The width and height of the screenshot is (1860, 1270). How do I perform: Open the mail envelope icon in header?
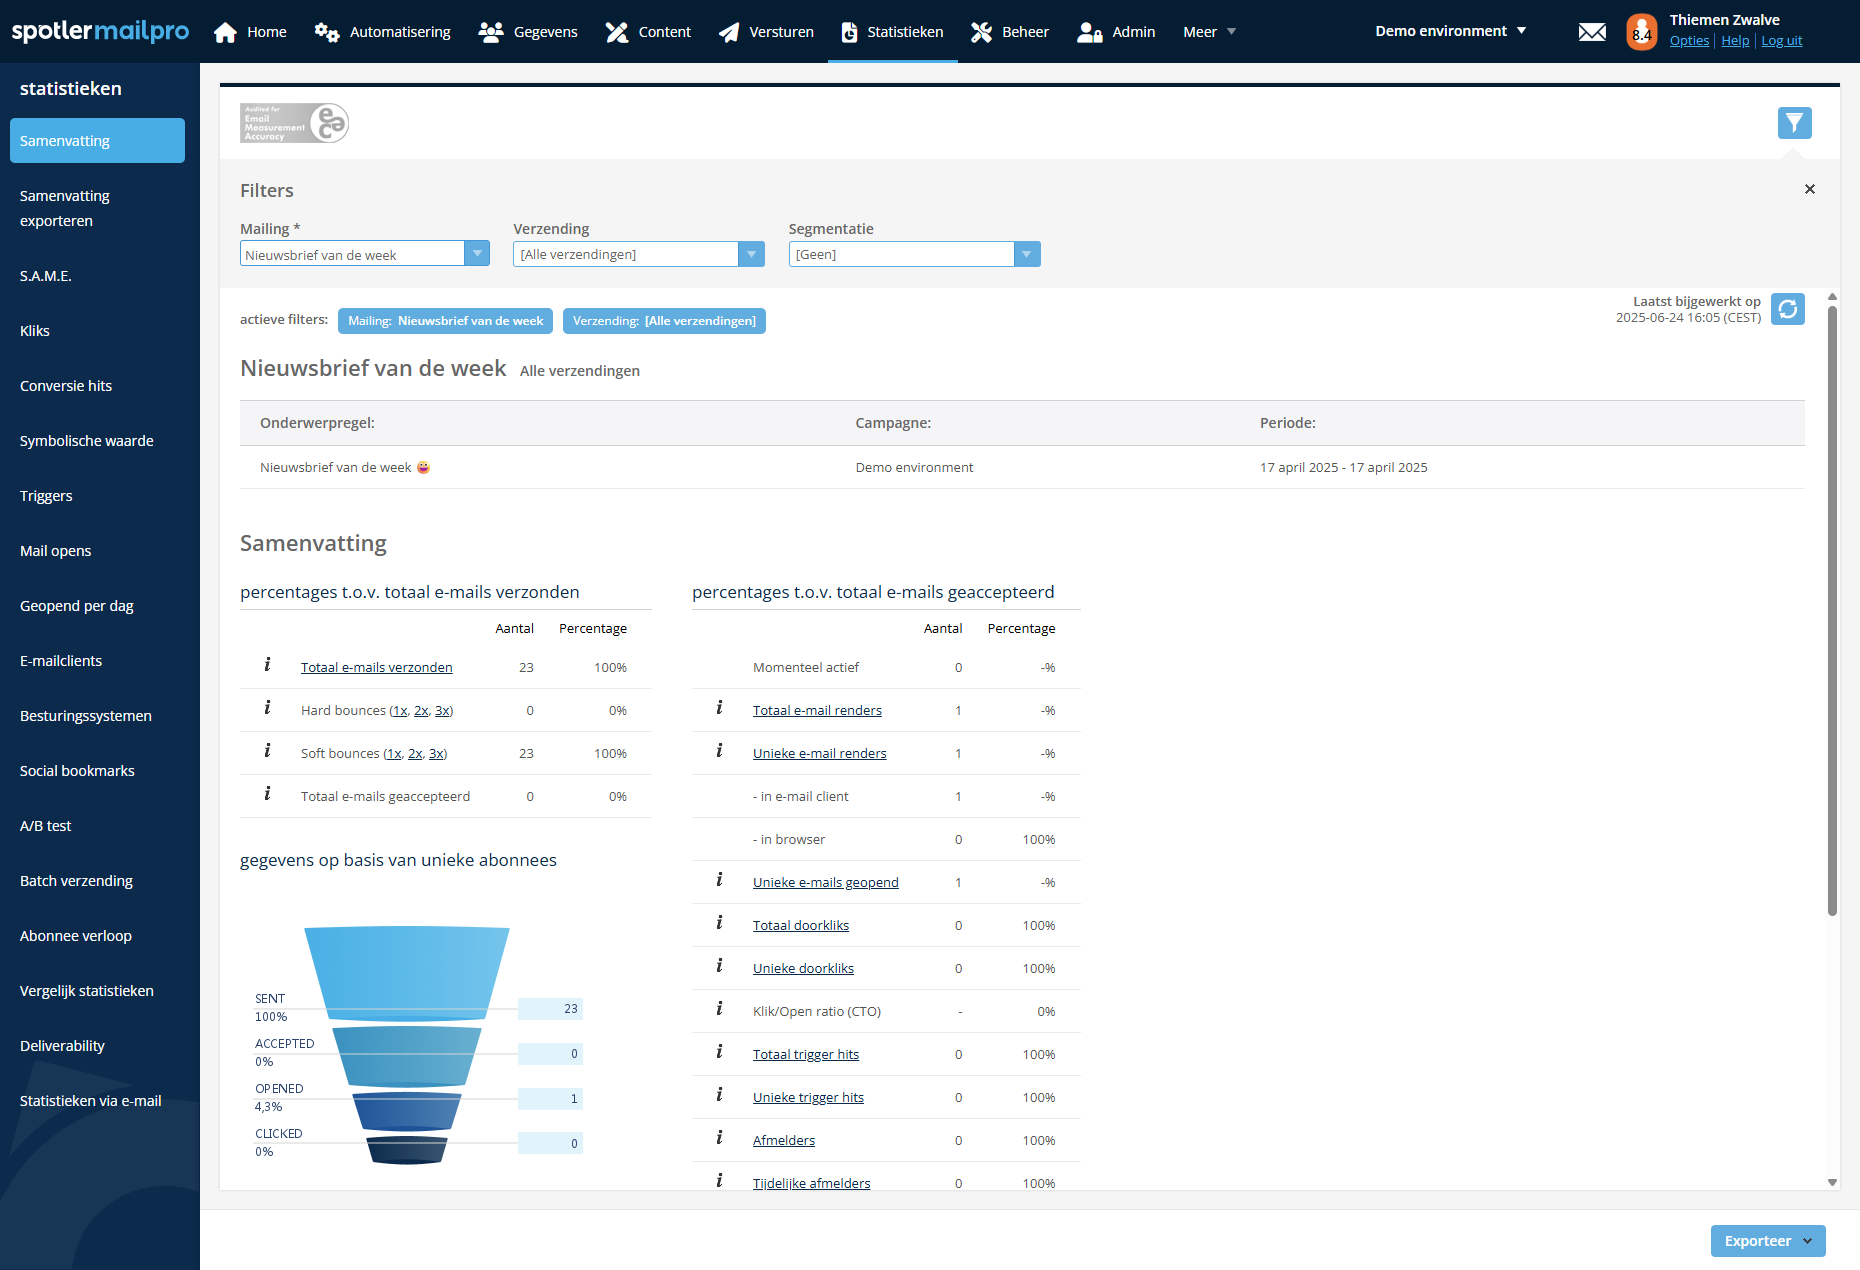click(x=1592, y=32)
